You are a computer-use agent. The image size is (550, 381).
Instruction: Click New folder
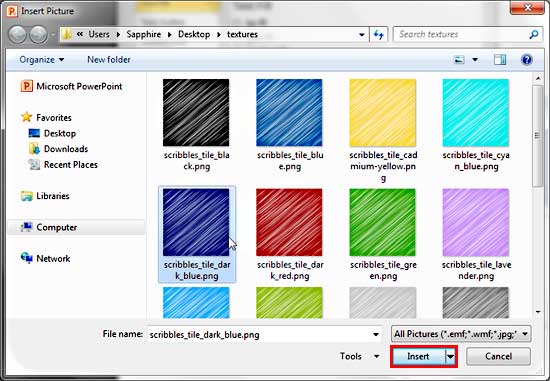[109, 60]
